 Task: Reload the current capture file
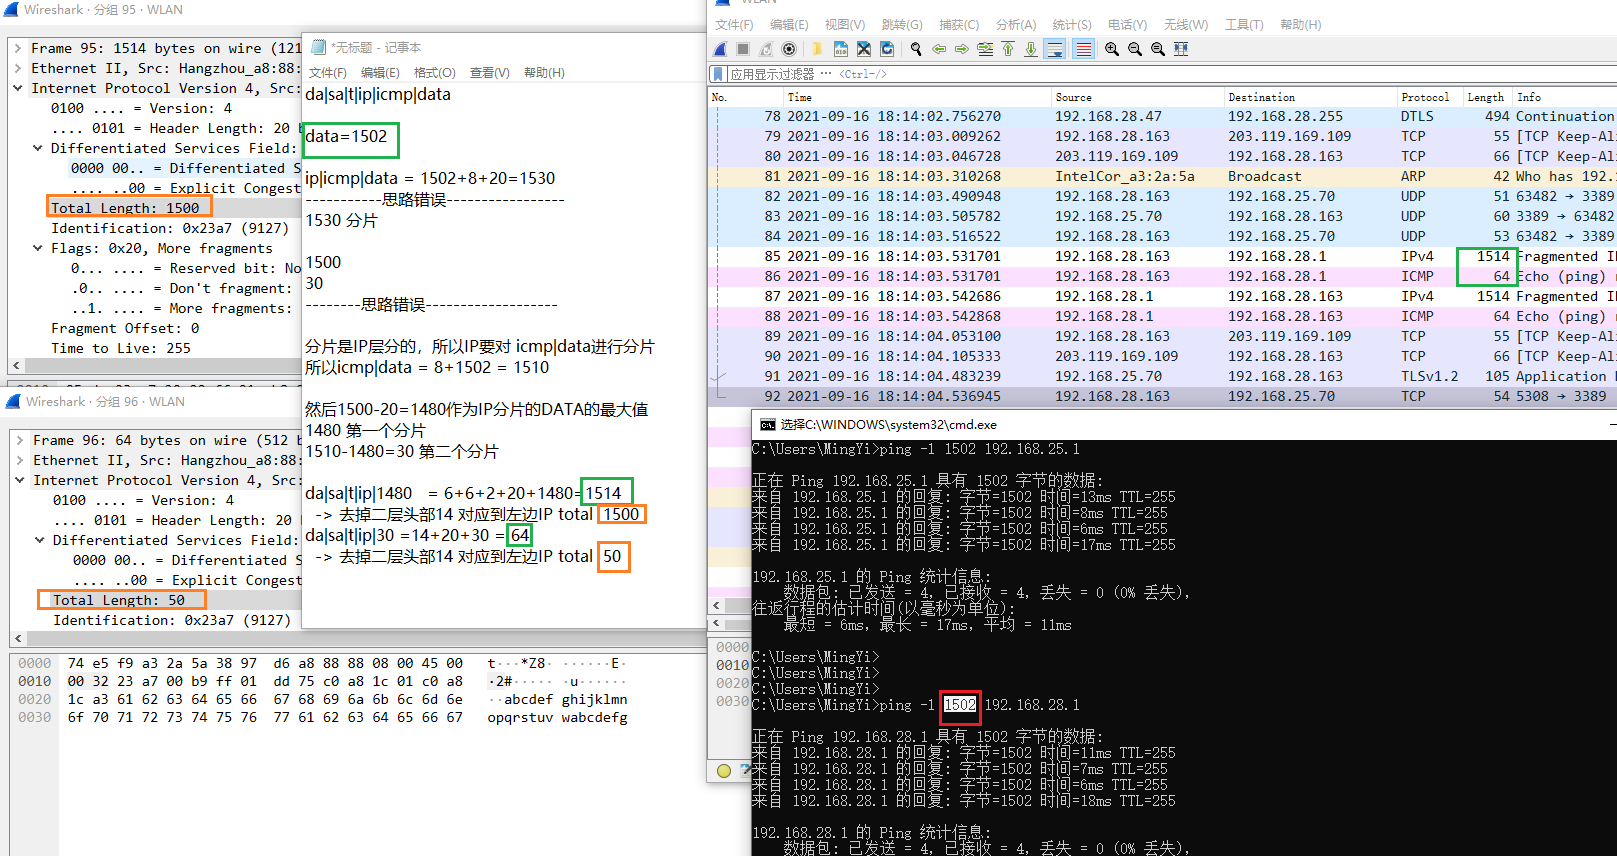[887, 49]
